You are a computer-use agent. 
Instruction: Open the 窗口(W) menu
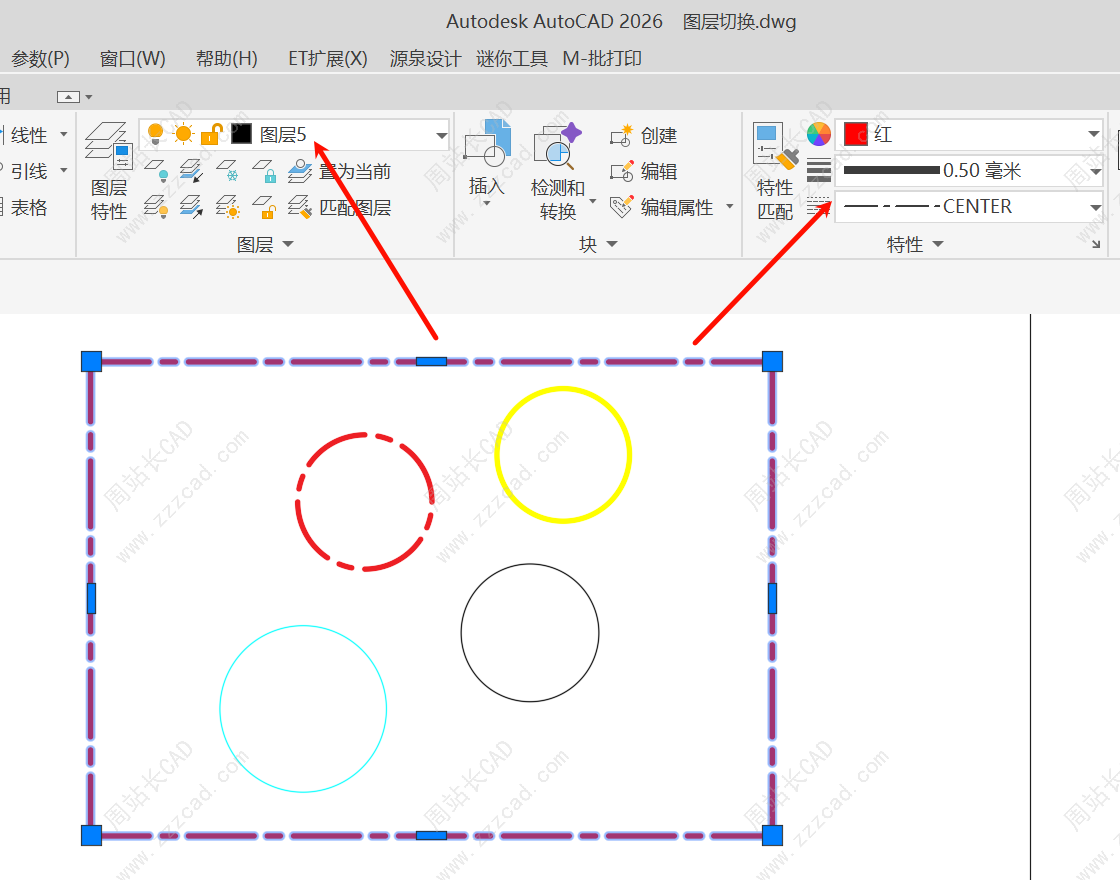132,59
